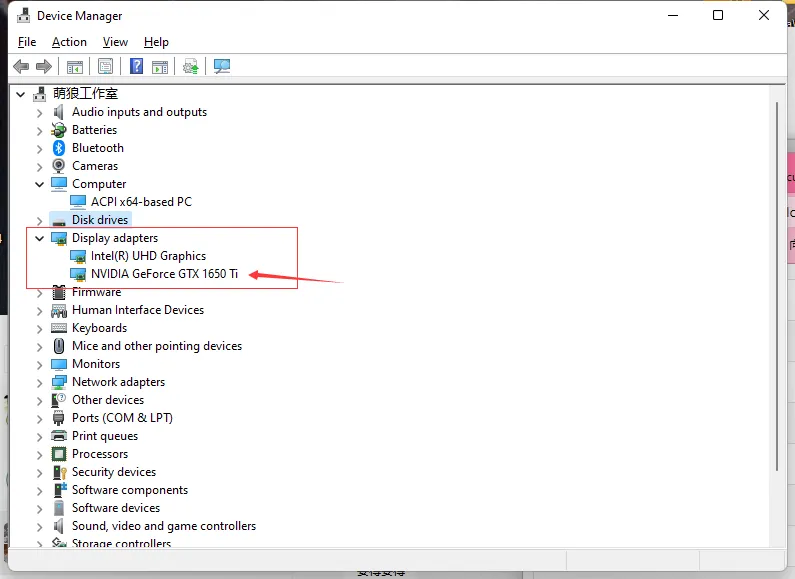Open the Help menu

pyautogui.click(x=156, y=42)
